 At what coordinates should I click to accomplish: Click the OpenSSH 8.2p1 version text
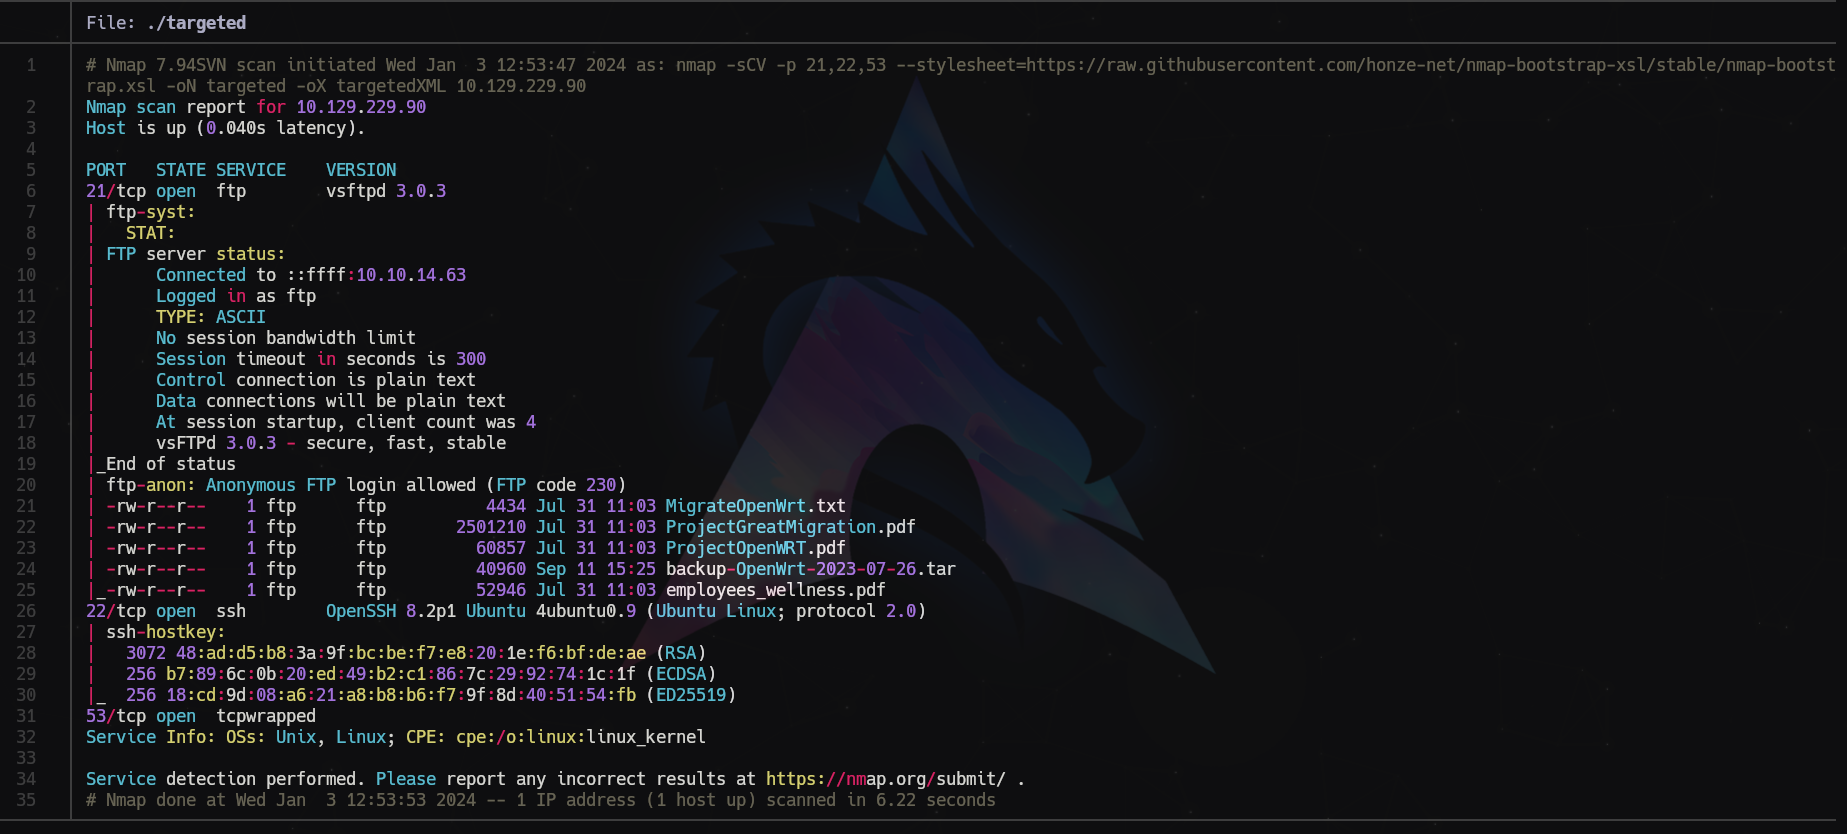[390, 611]
